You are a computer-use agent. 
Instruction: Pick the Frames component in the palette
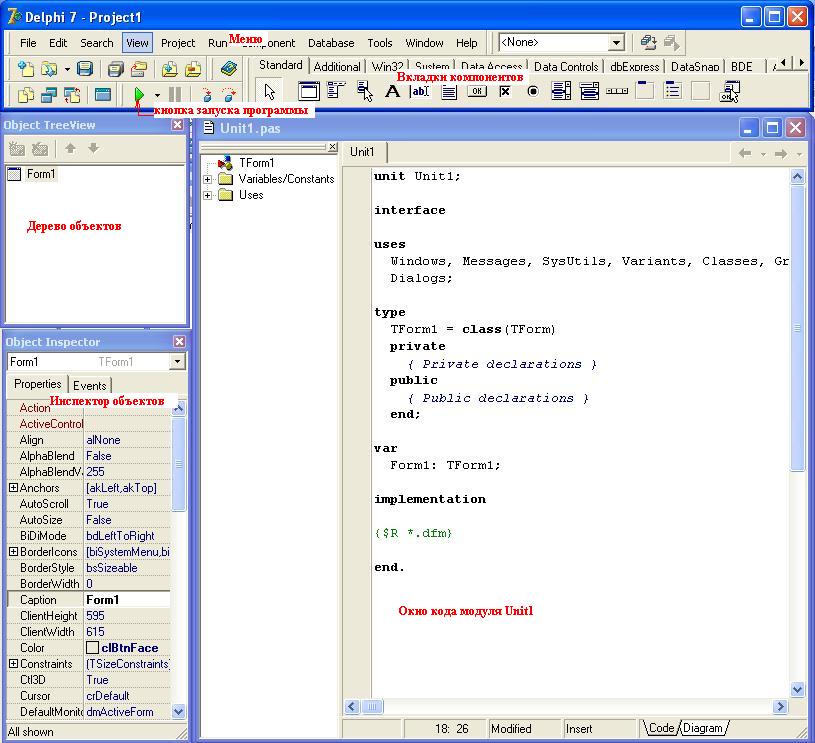[x=308, y=92]
